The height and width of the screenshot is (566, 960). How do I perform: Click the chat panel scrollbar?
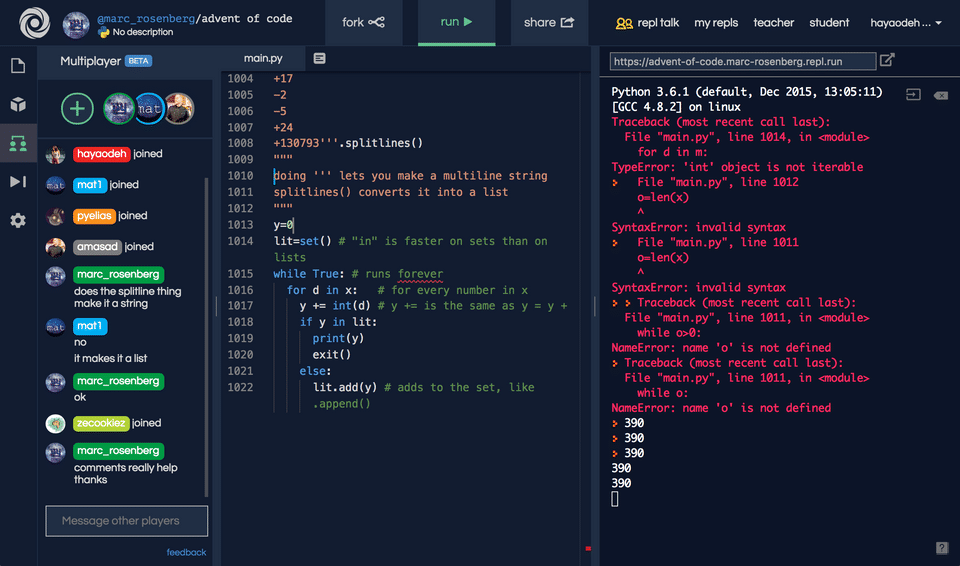click(x=206, y=337)
